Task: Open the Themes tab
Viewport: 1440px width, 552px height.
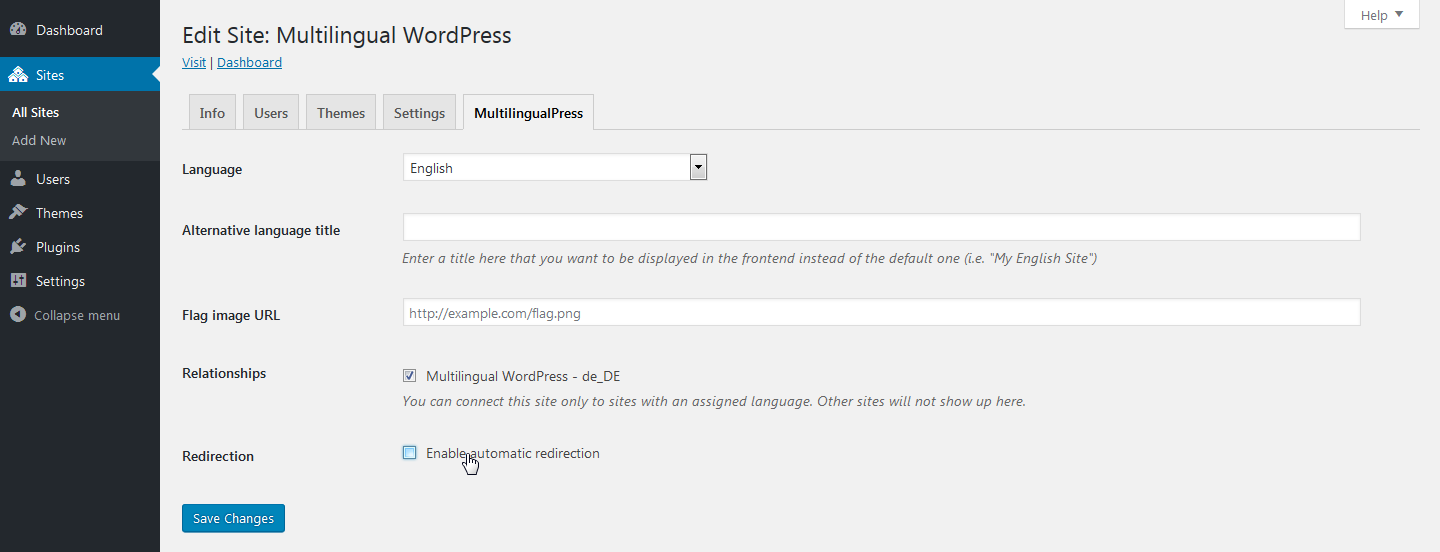Action: click(341, 113)
